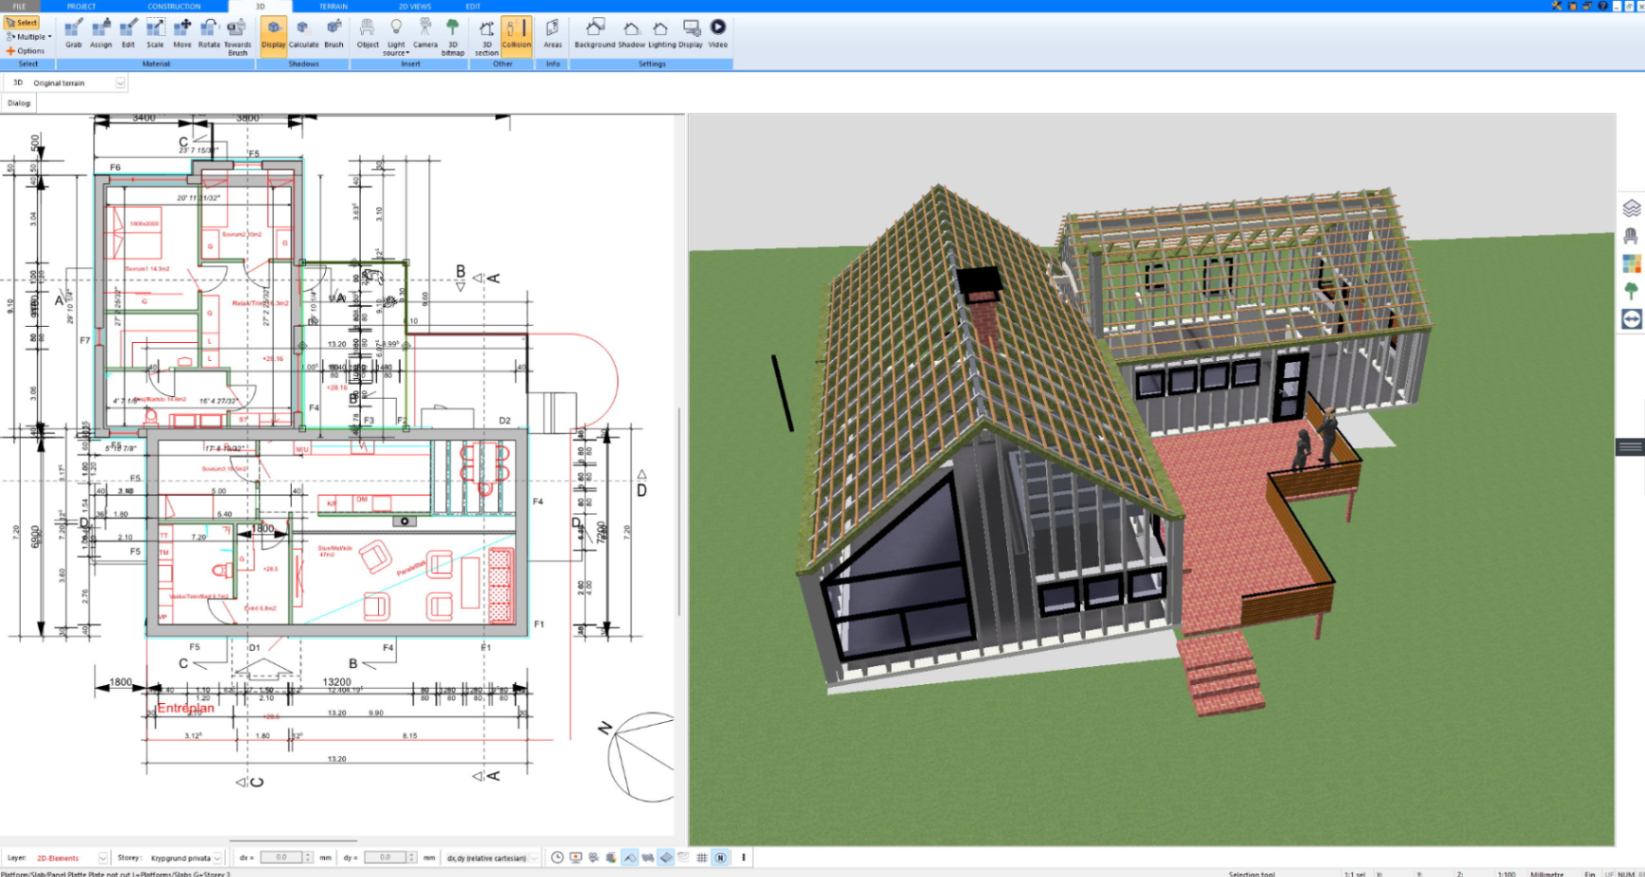
Task: Click the Options button
Action: tap(26, 51)
